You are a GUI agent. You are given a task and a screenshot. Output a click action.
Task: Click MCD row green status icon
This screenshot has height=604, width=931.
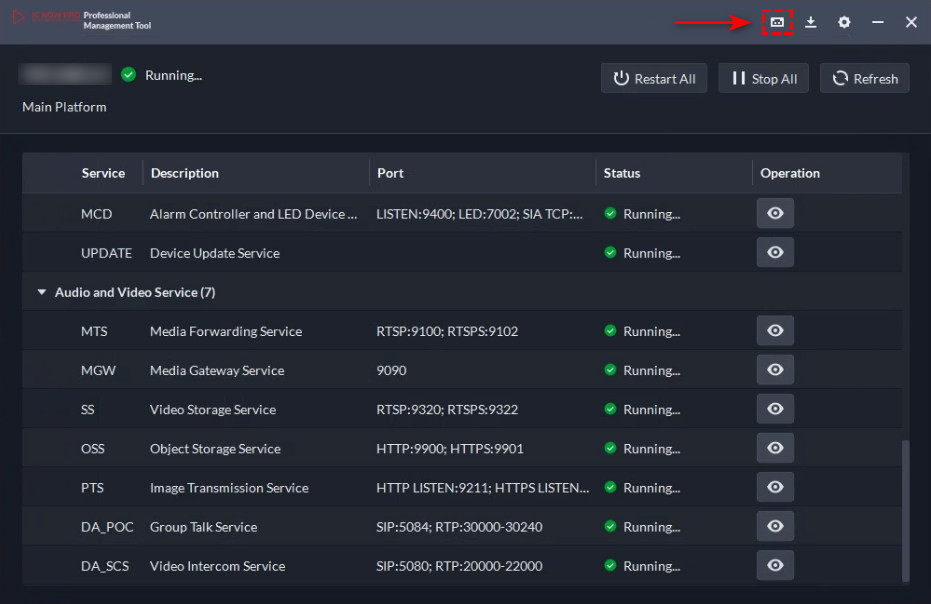tap(610, 214)
